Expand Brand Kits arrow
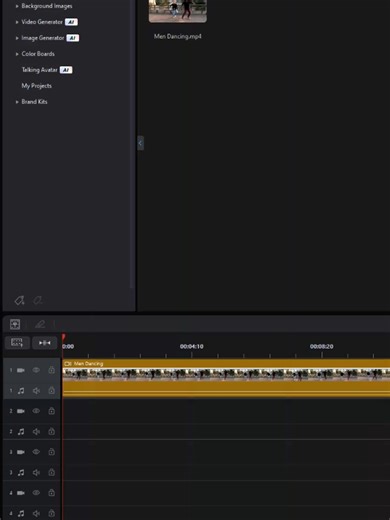This screenshot has width=390, height=520. 17,102
